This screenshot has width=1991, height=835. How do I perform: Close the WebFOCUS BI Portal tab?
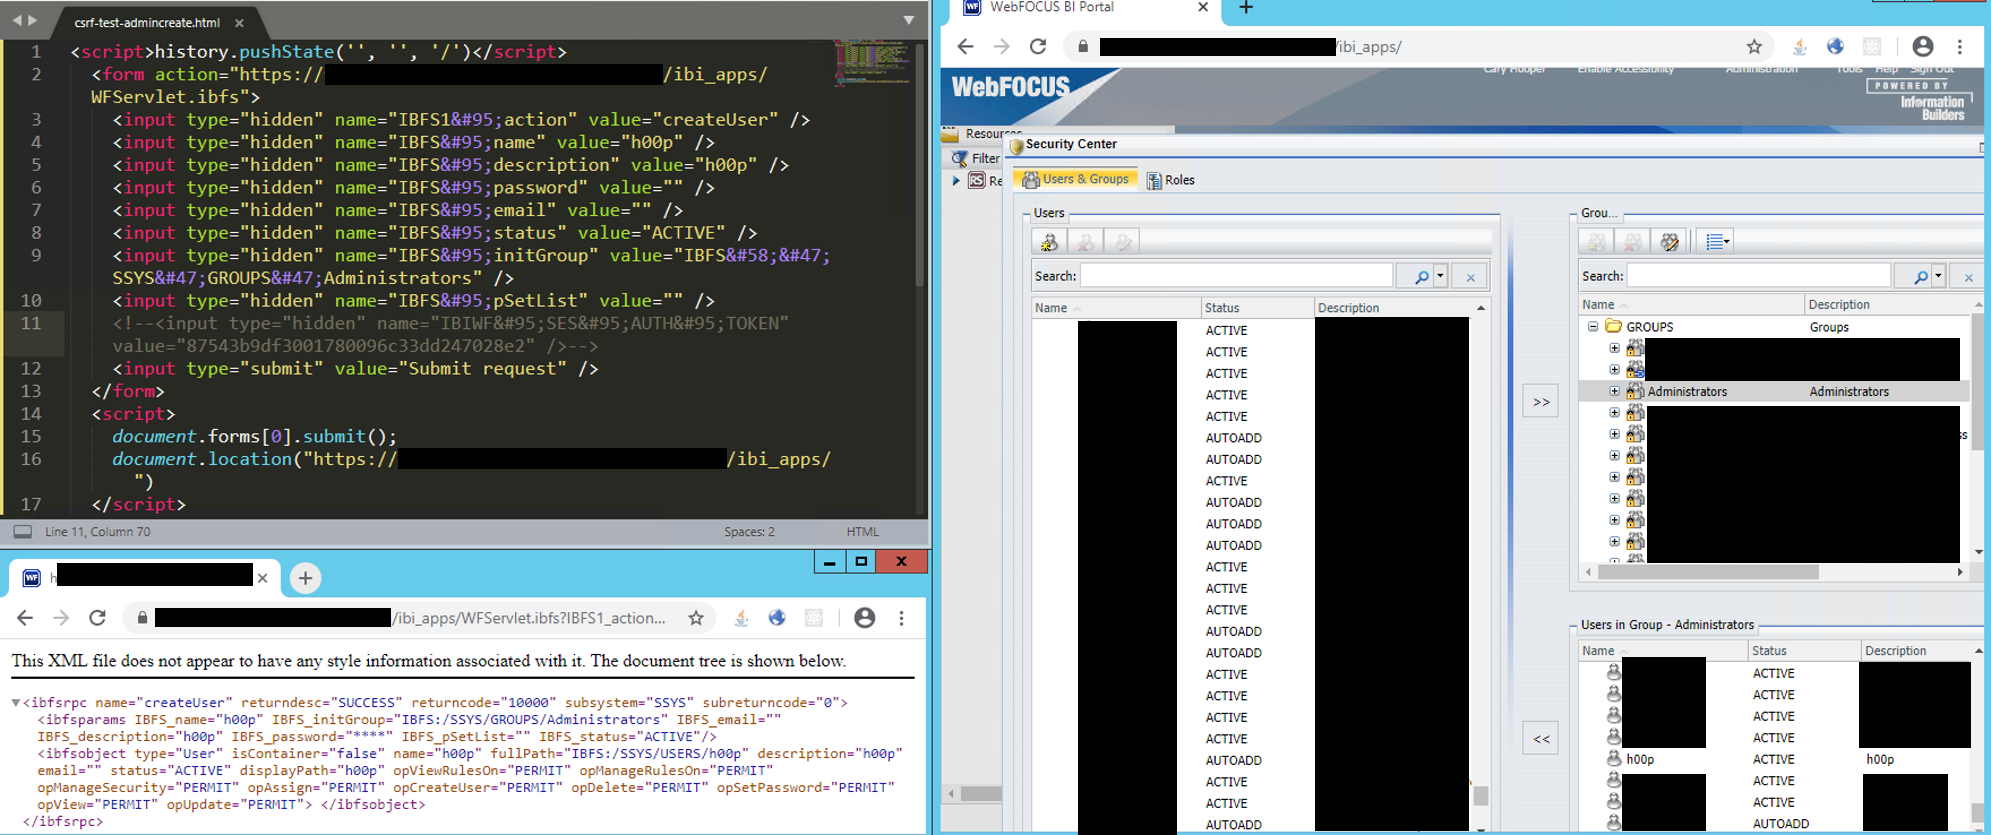(1203, 7)
